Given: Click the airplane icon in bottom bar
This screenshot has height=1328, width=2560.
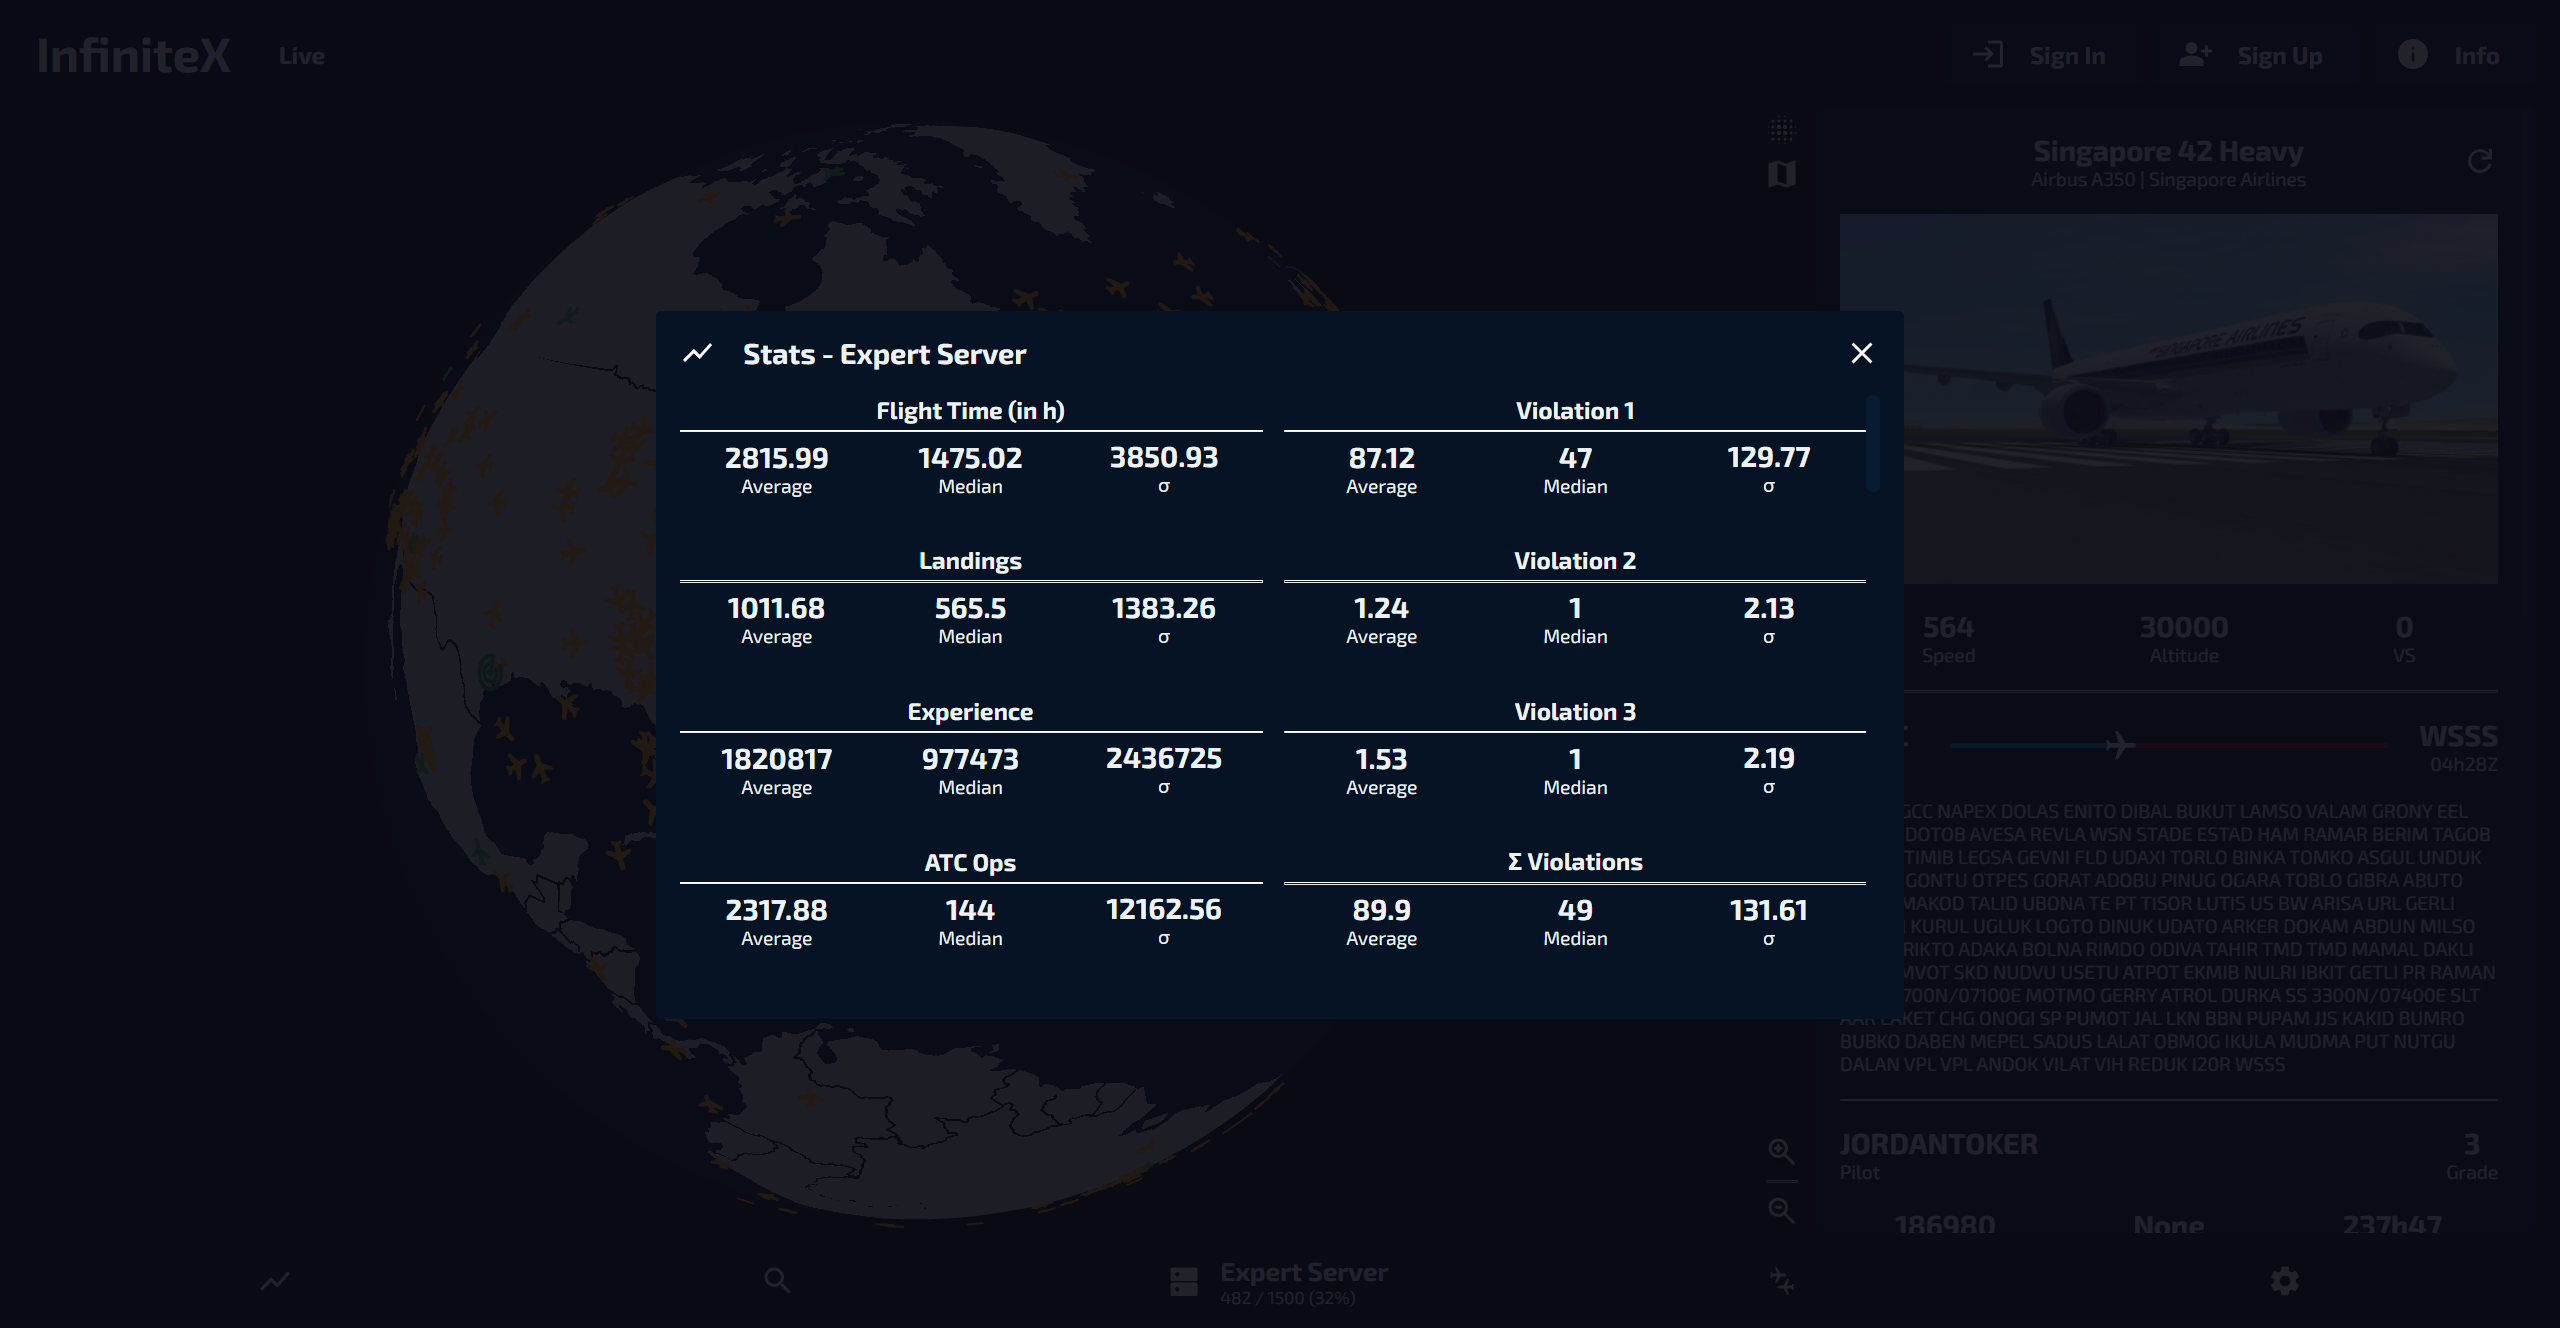Looking at the screenshot, I should click(x=1782, y=1281).
